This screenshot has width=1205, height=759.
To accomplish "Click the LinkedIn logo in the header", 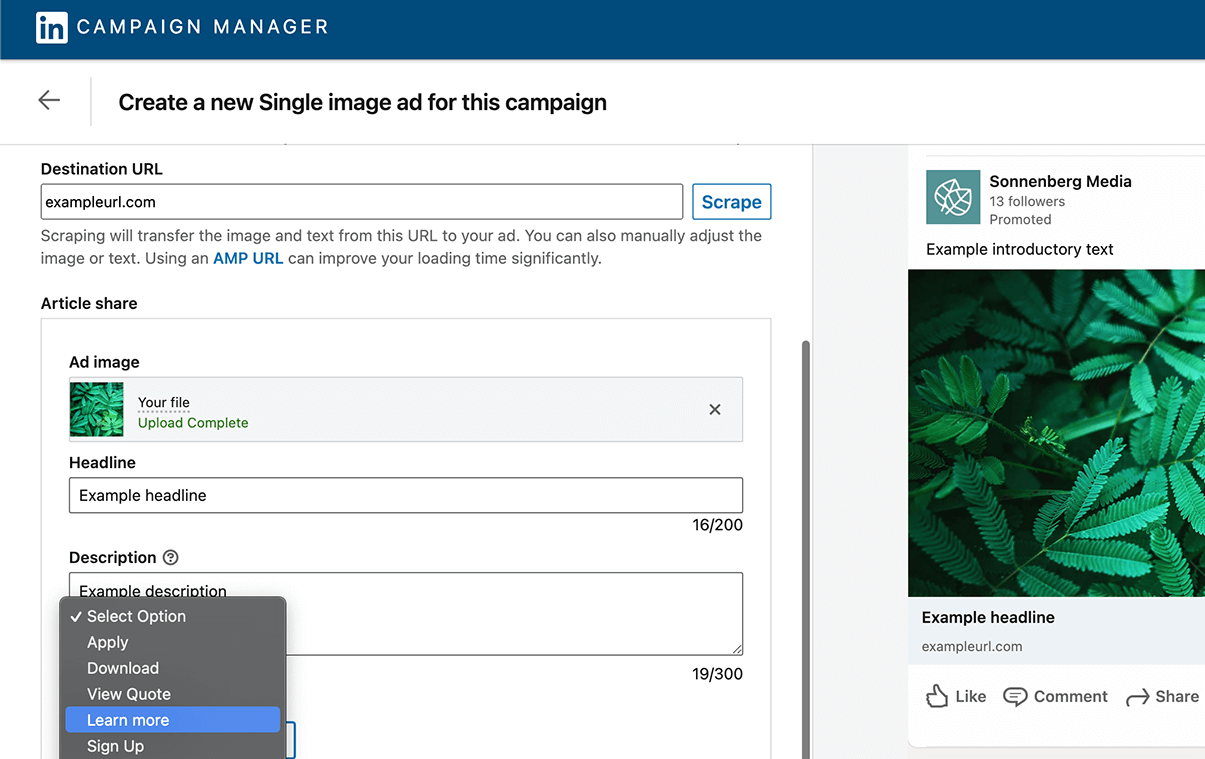I will [51, 27].
